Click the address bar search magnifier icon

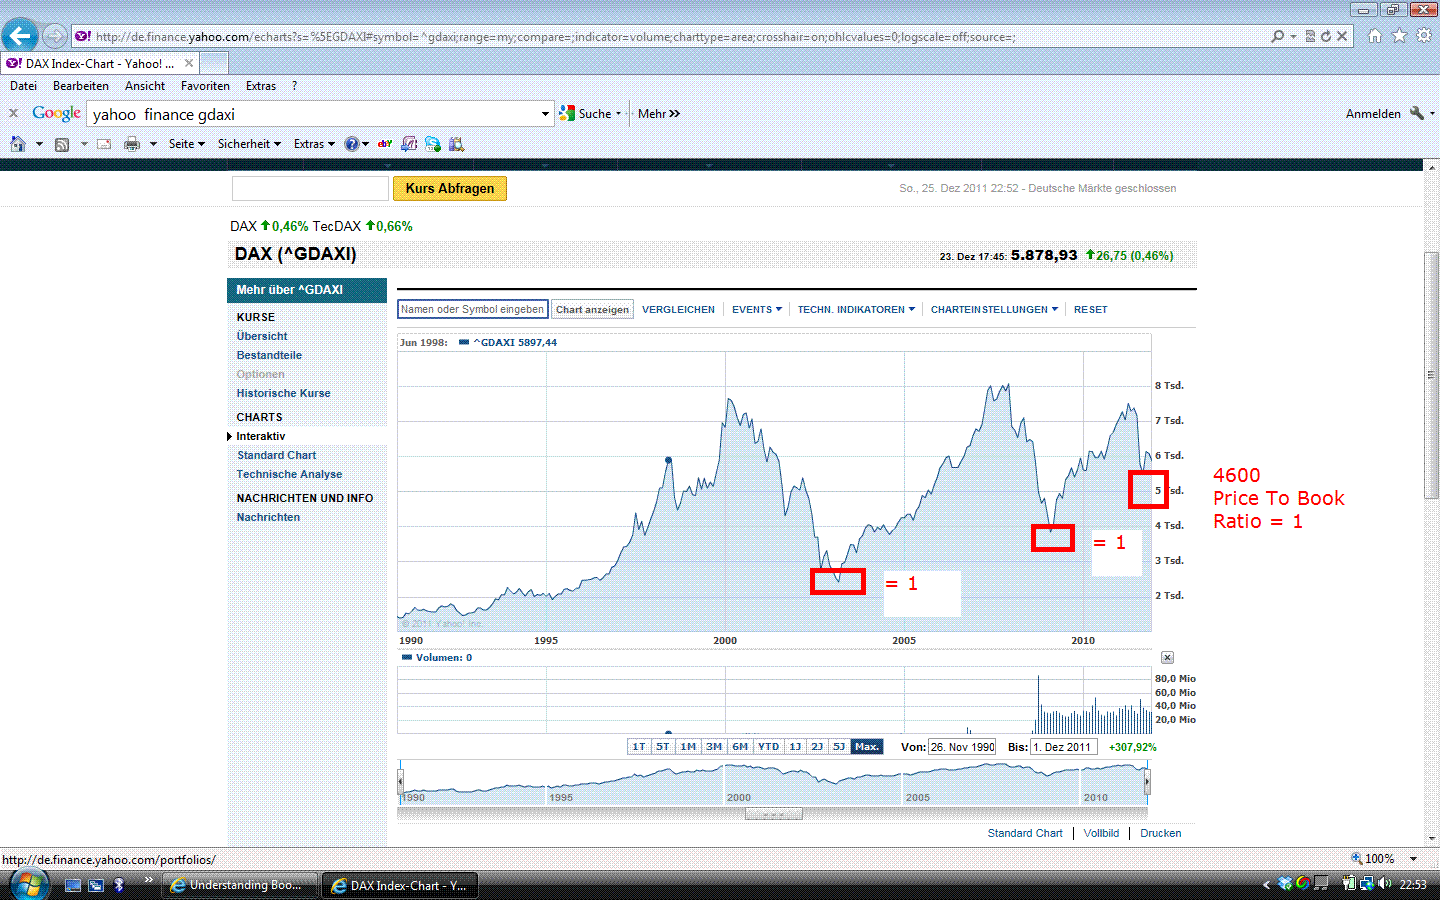[x=1277, y=36]
